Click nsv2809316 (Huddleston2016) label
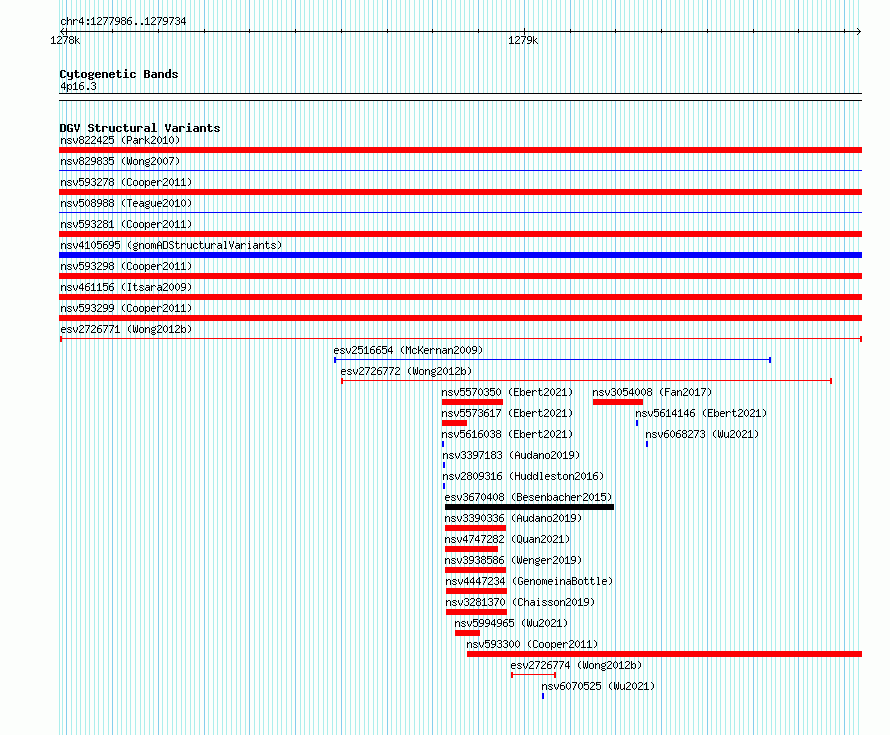The width and height of the screenshot is (890, 735). (523, 476)
